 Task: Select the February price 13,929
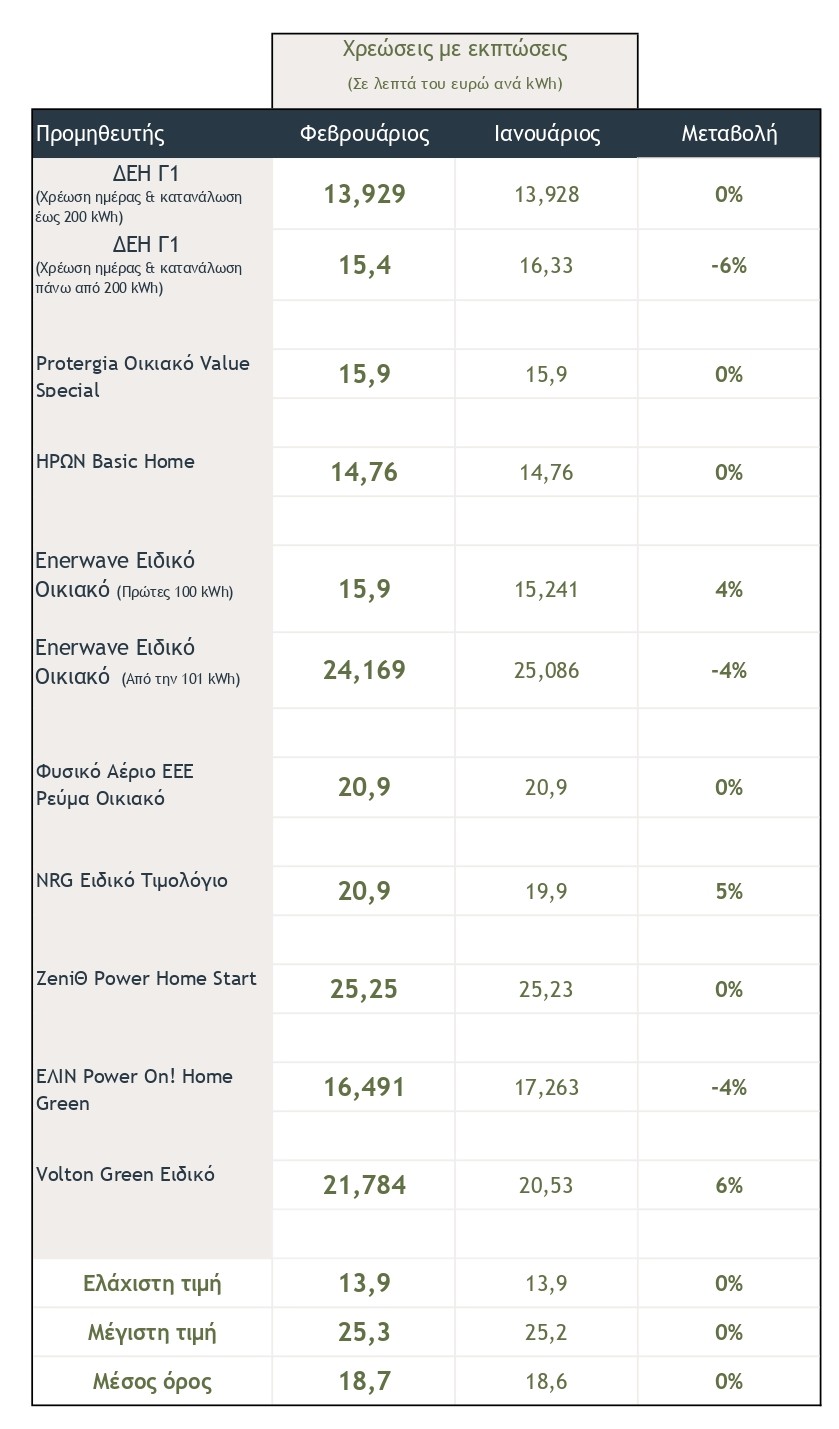point(364,194)
